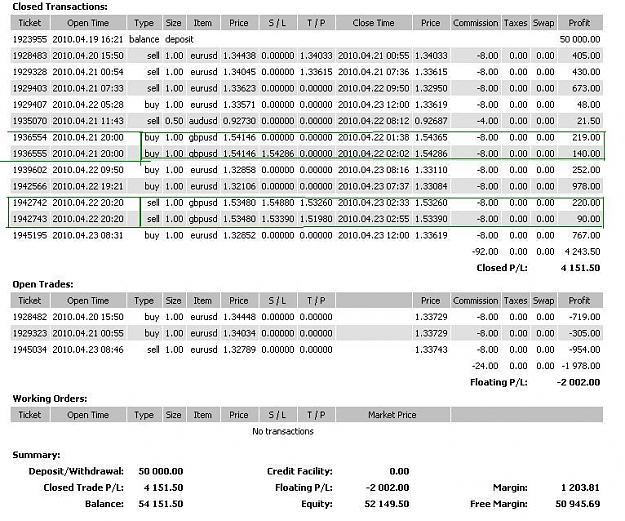Select ticket number 1929407
Screen dimensions: 625x521
(30, 104)
